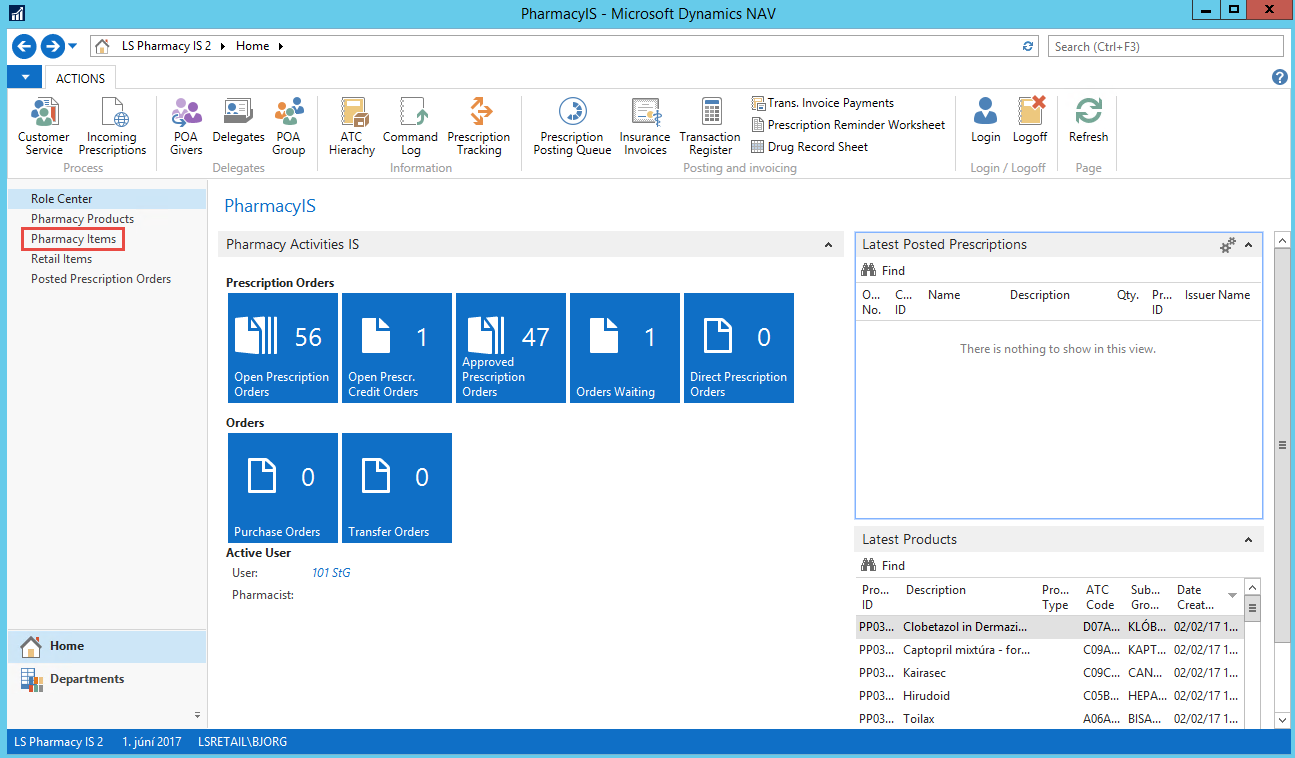The image size is (1295, 758).
Task: Expand the navigation history dropdown
Action: click(x=73, y=46)
